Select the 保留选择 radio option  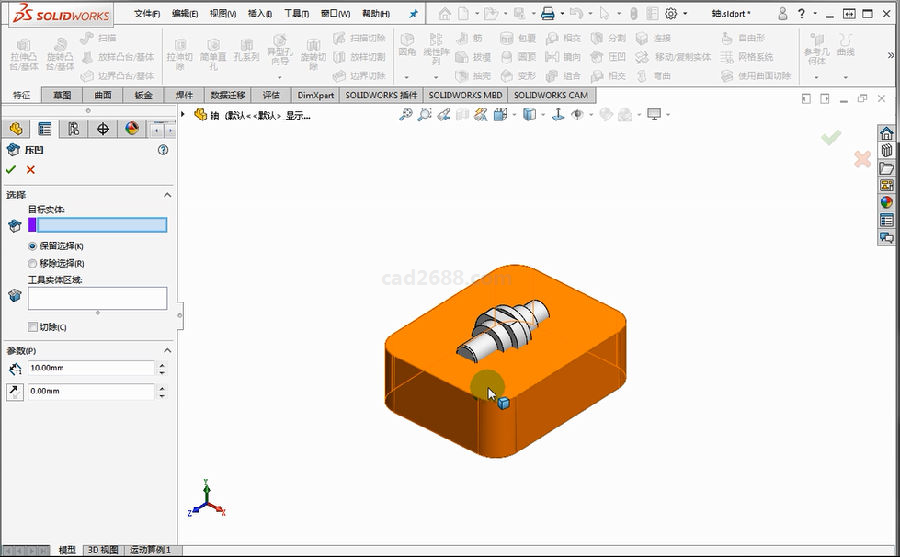tap(33, 246)
